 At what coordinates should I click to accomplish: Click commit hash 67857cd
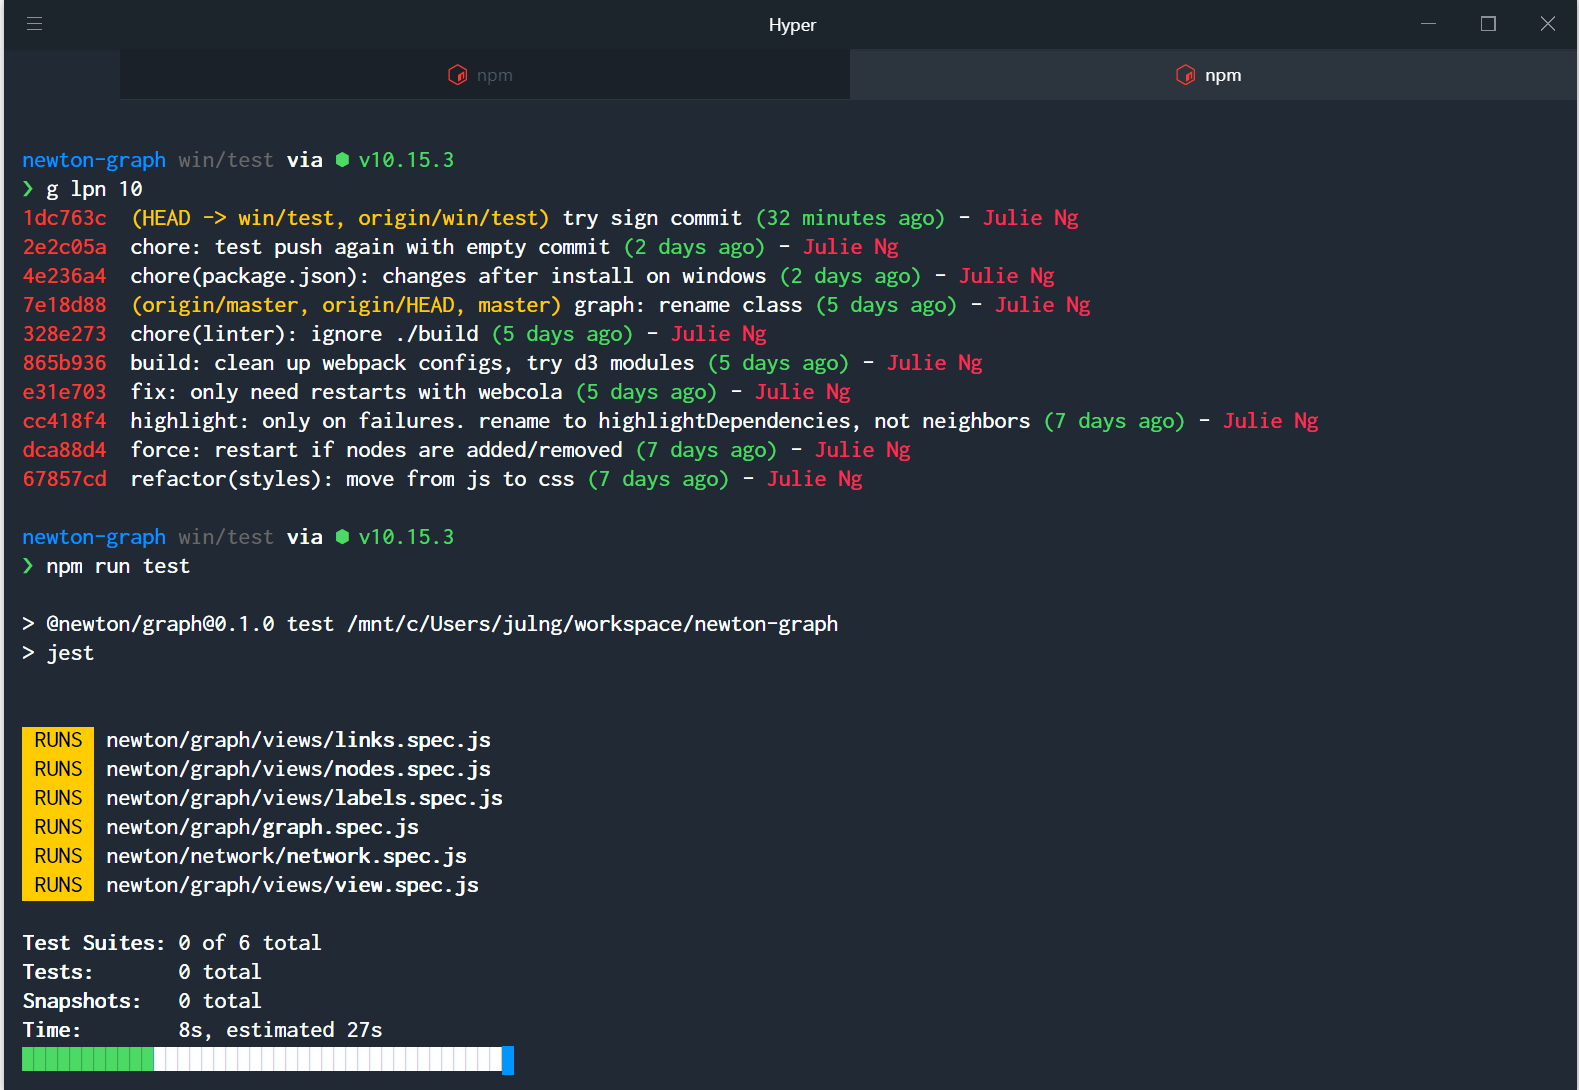(65, 479)
